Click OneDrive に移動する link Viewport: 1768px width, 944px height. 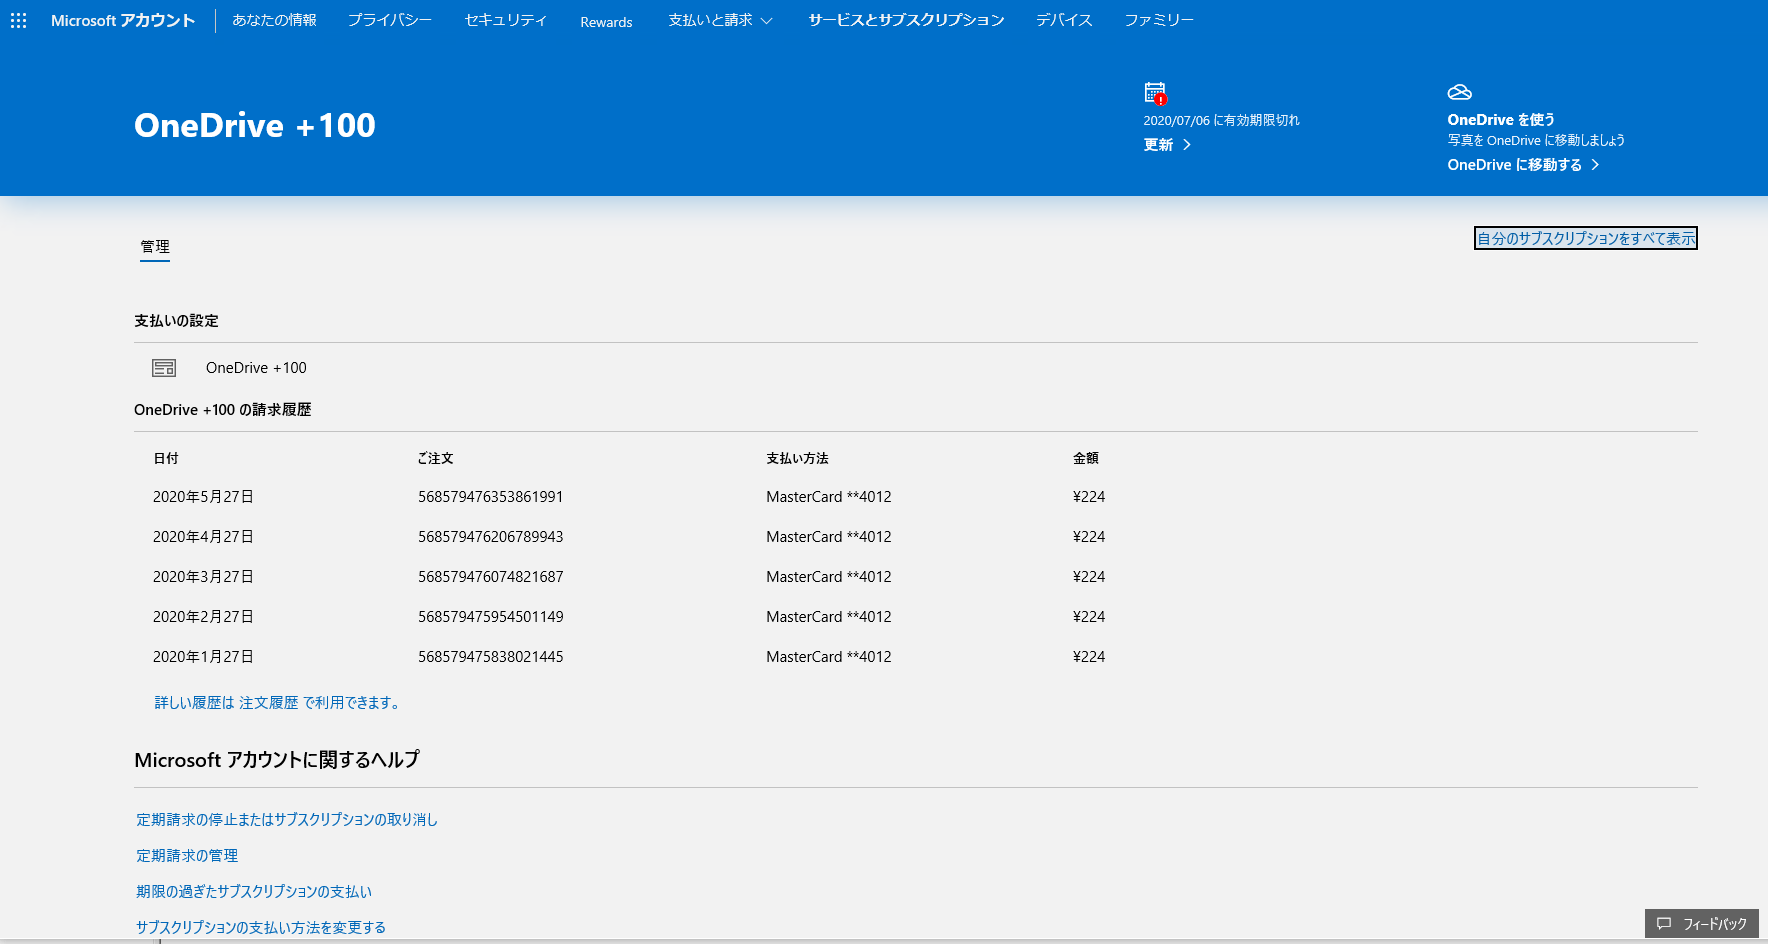click(x=1515, y=165)
